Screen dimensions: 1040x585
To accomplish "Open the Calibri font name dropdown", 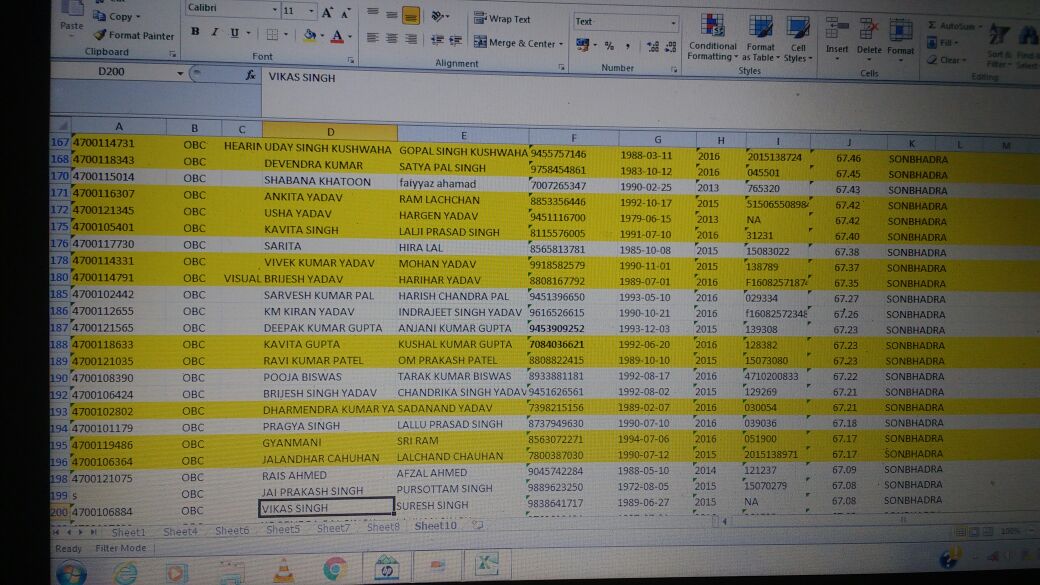I will click(275, 9).
